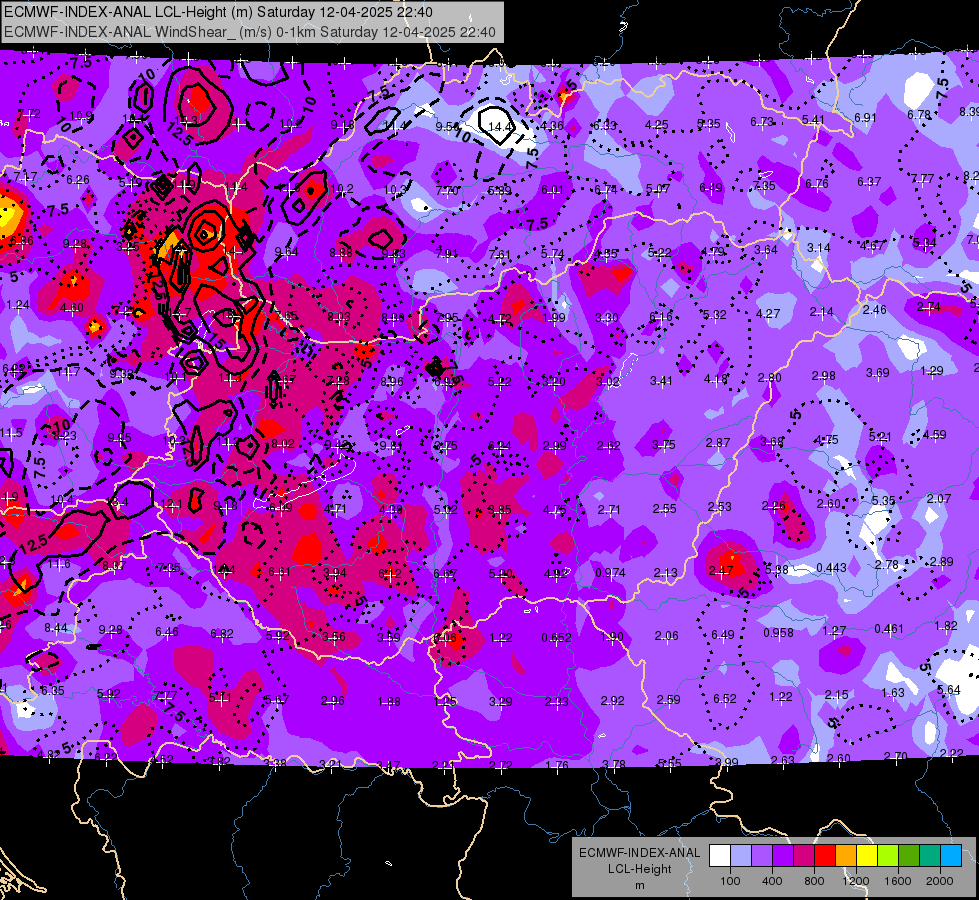Click the grid value 10.9

[x=82, y=116]
